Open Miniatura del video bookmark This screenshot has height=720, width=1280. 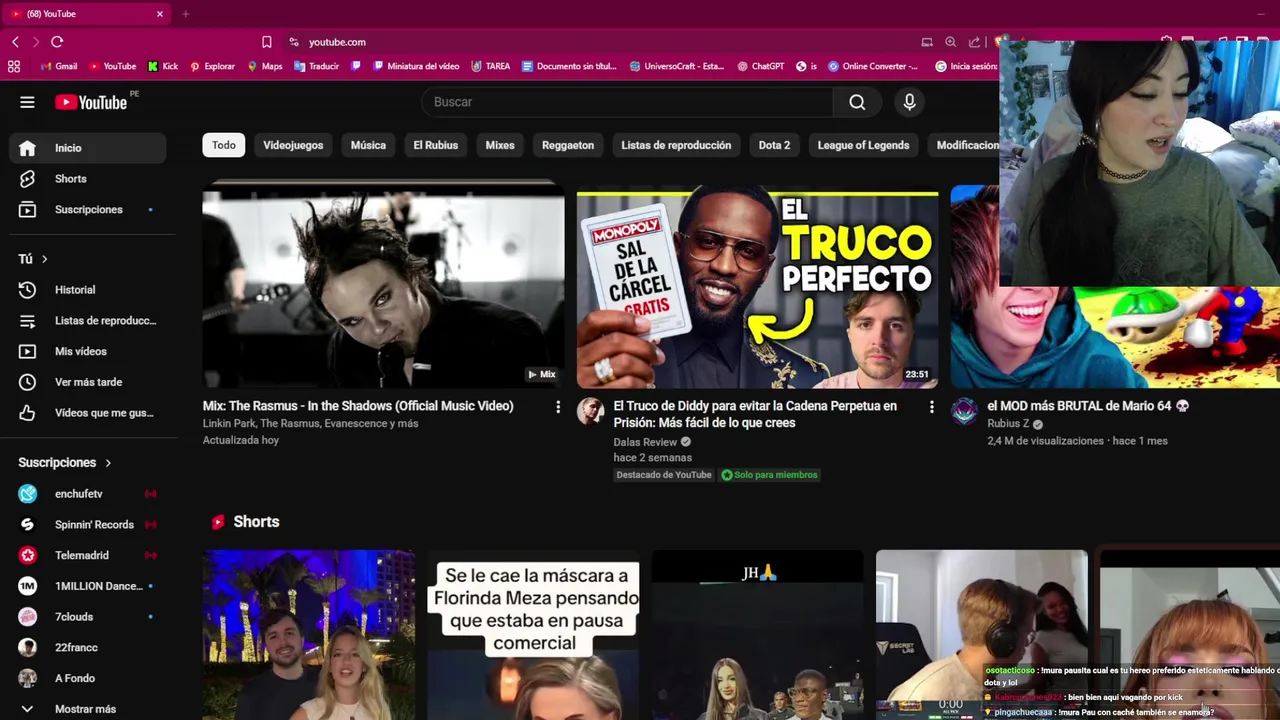click(x=415, y=66)
